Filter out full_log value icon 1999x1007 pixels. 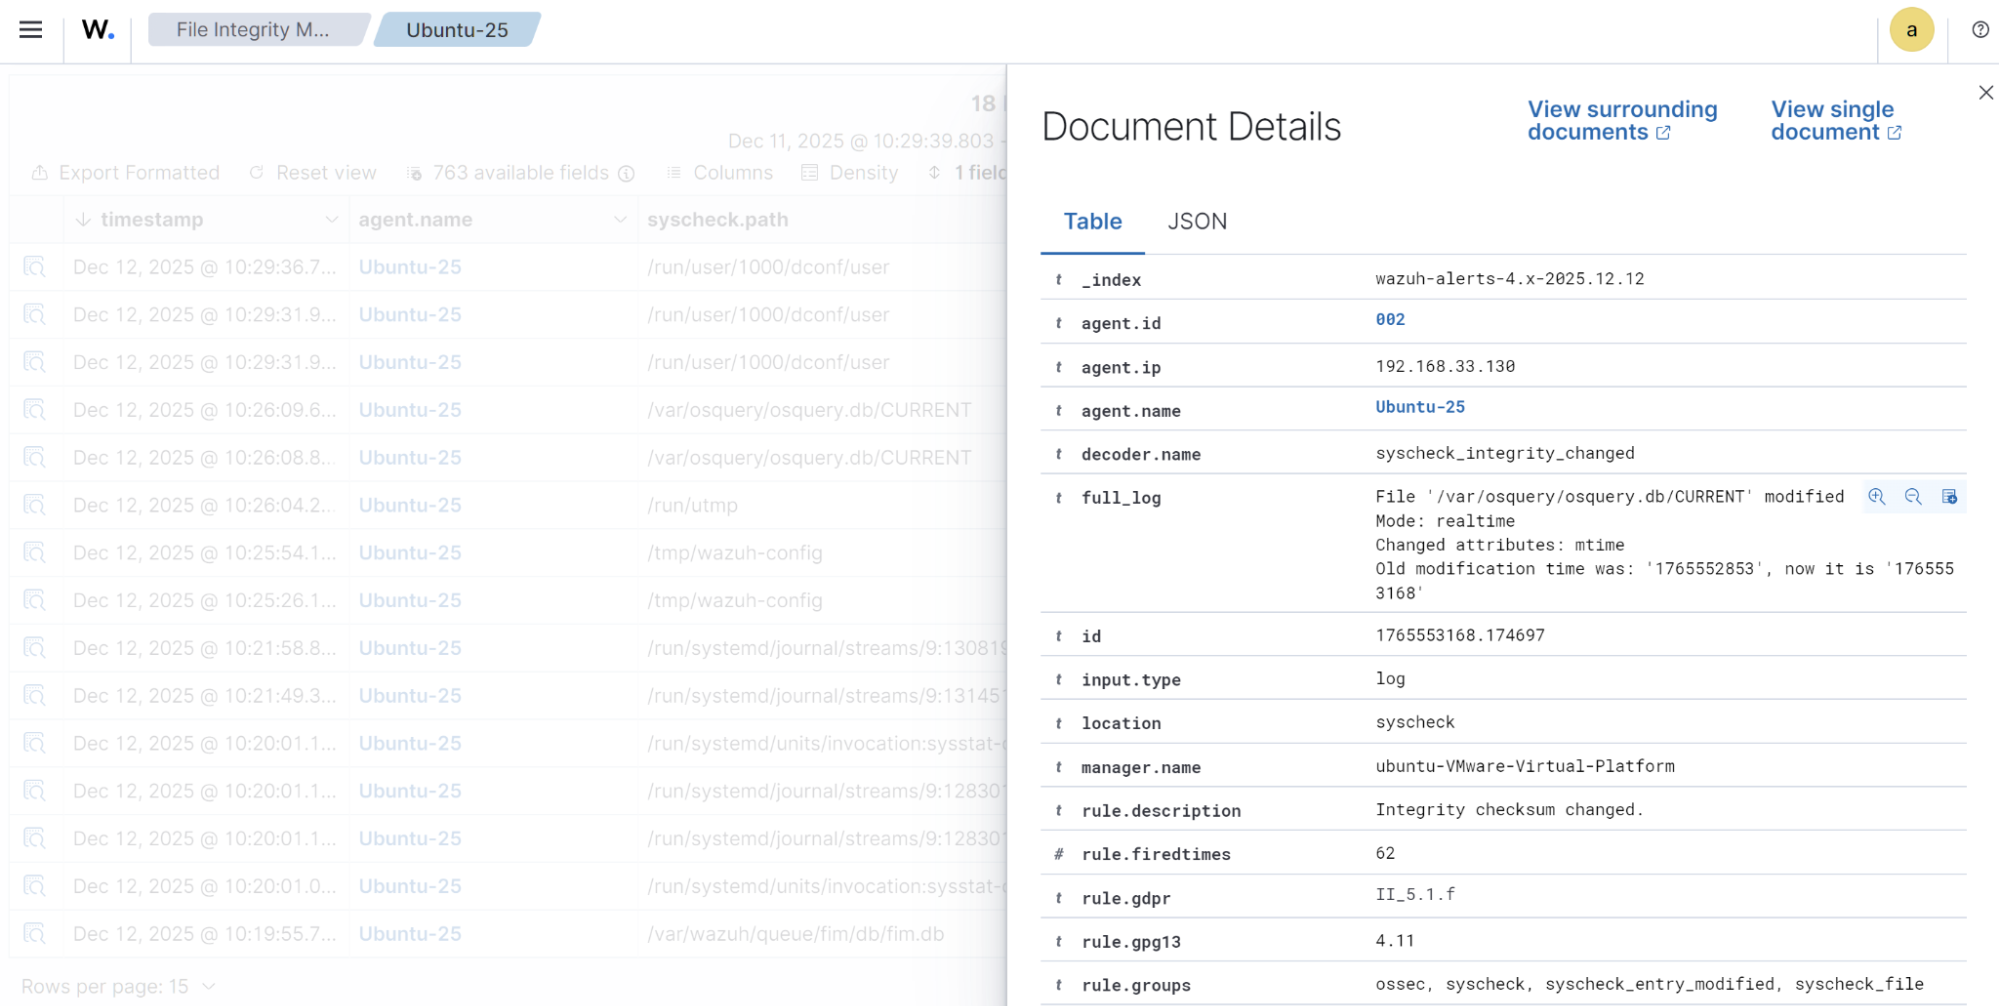[x=1913, y=497]
